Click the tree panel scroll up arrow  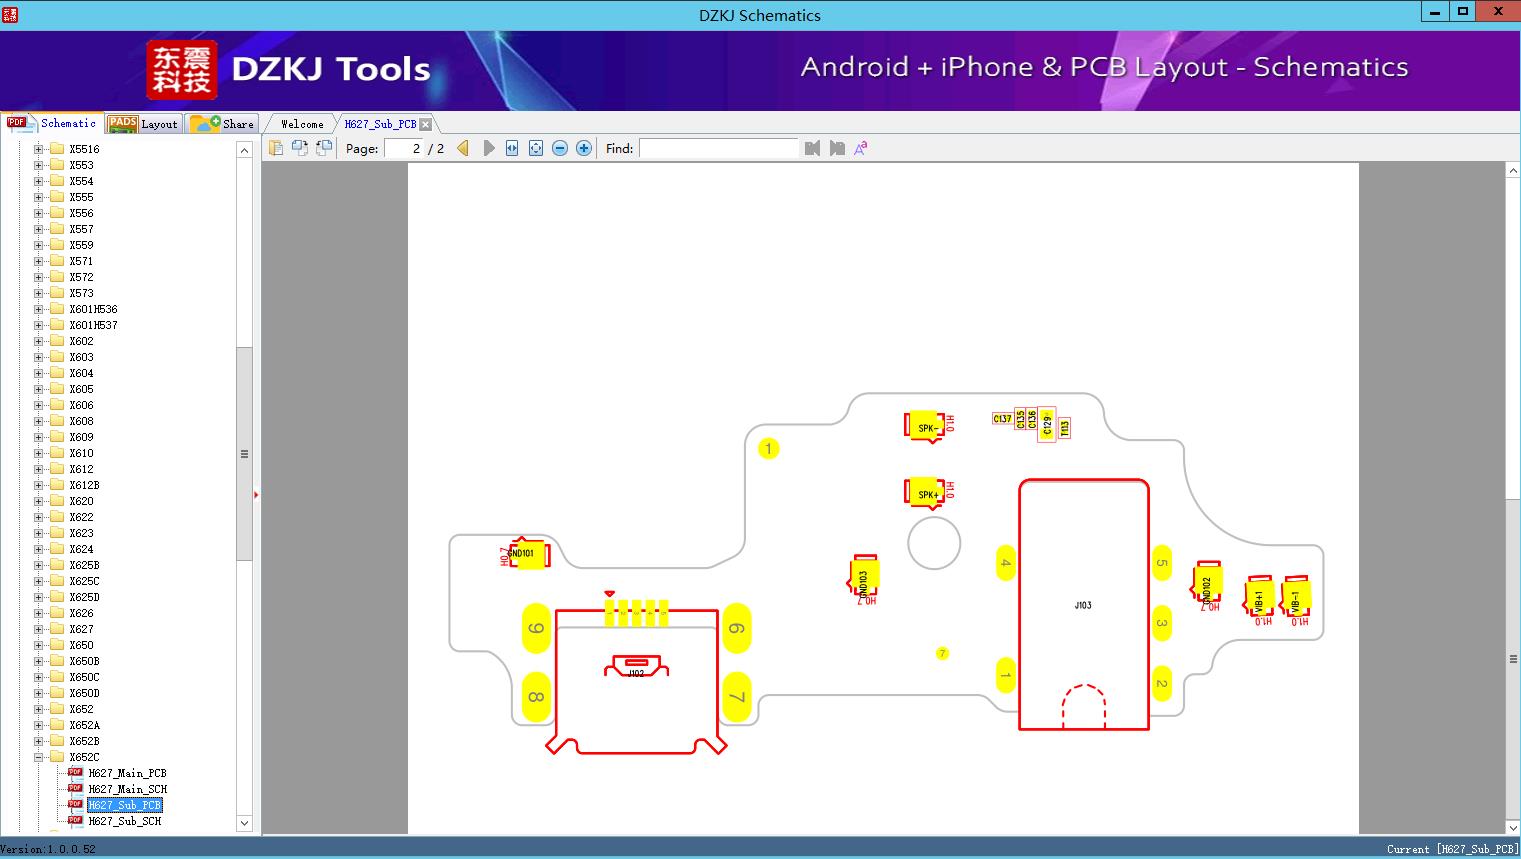click(244, 150)
